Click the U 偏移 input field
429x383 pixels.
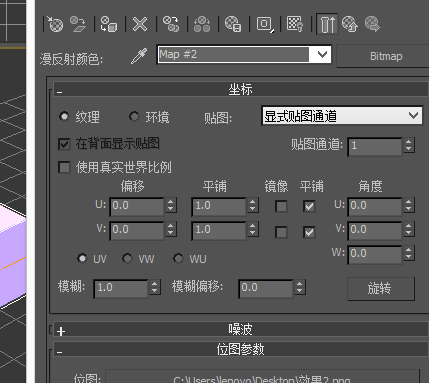(137, 206)
